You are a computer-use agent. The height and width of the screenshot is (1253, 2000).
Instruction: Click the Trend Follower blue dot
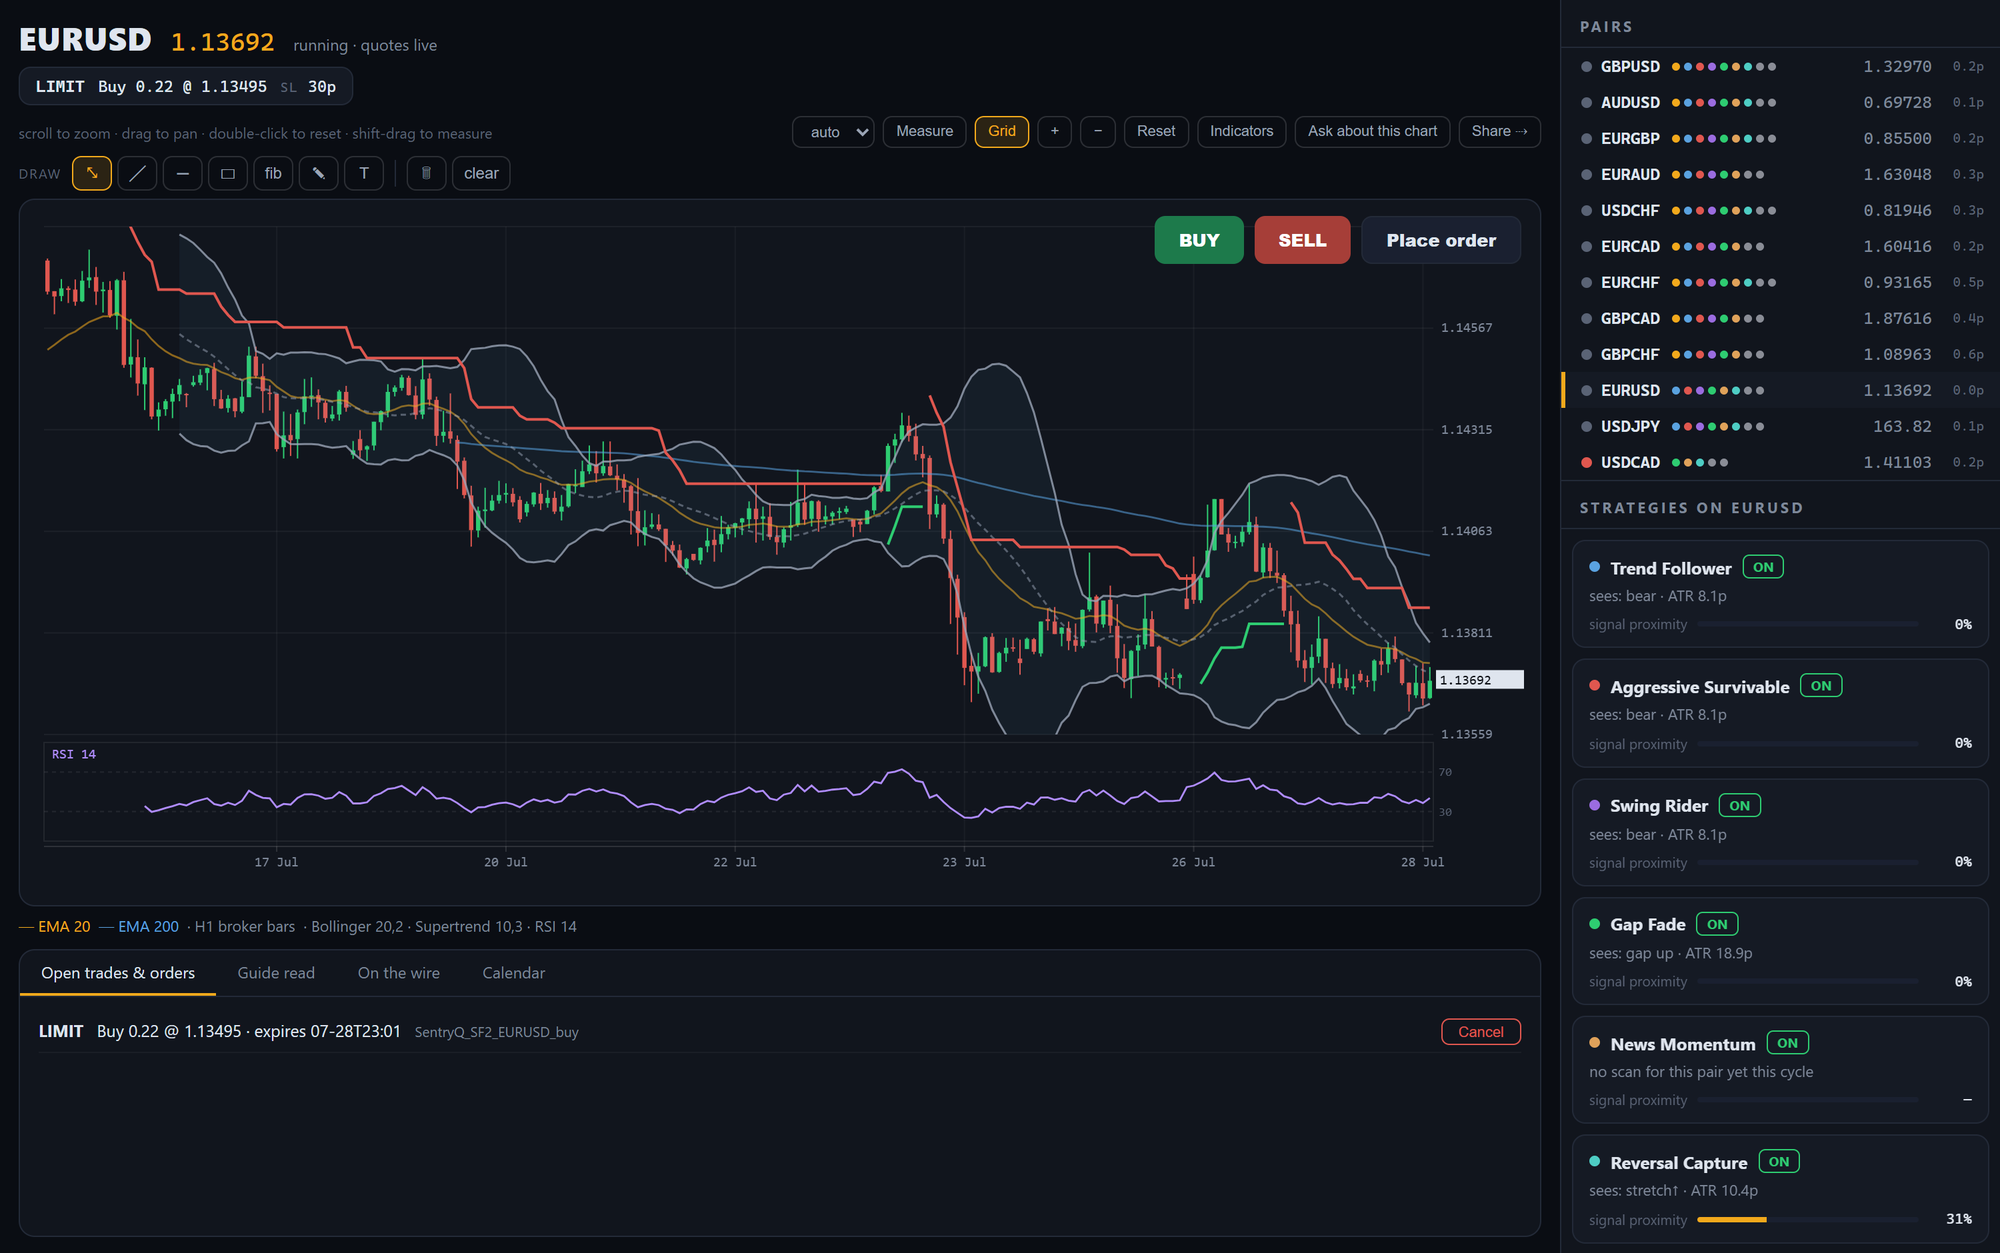[x=1595, y=567]
